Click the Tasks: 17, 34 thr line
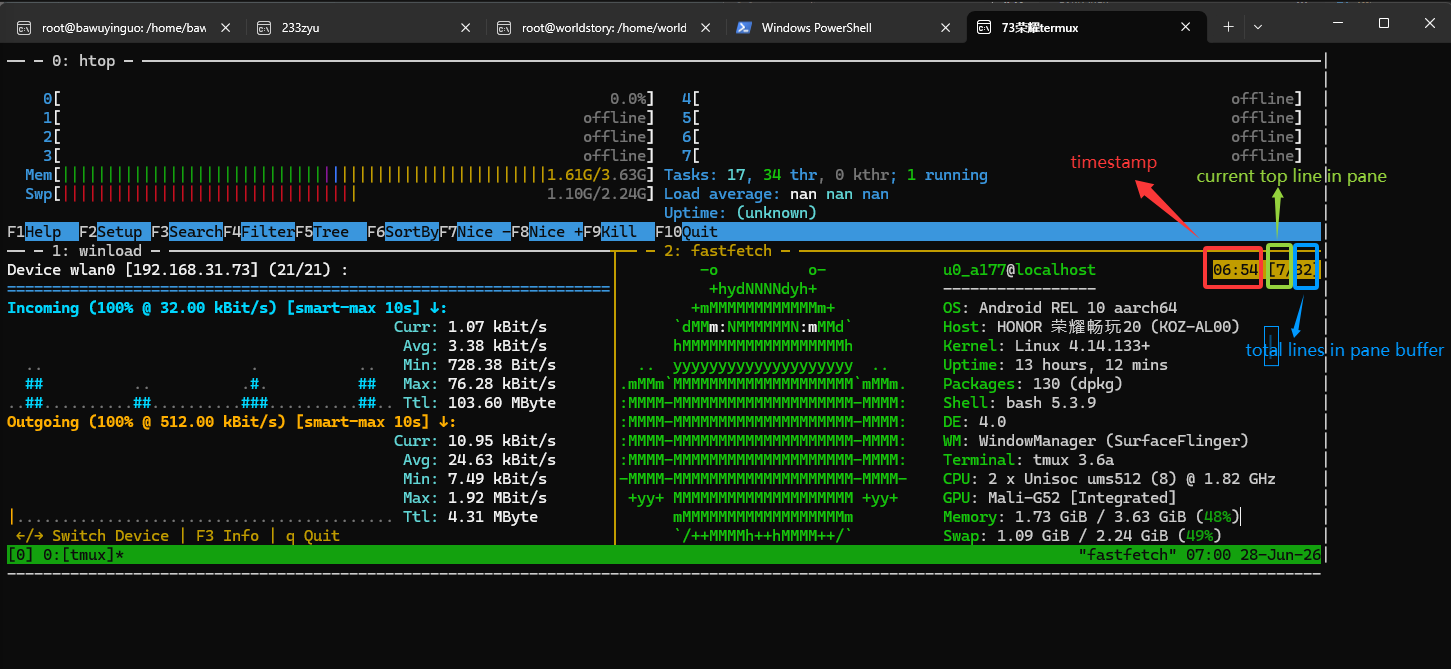1451x669 pixels. click(826, 175)
